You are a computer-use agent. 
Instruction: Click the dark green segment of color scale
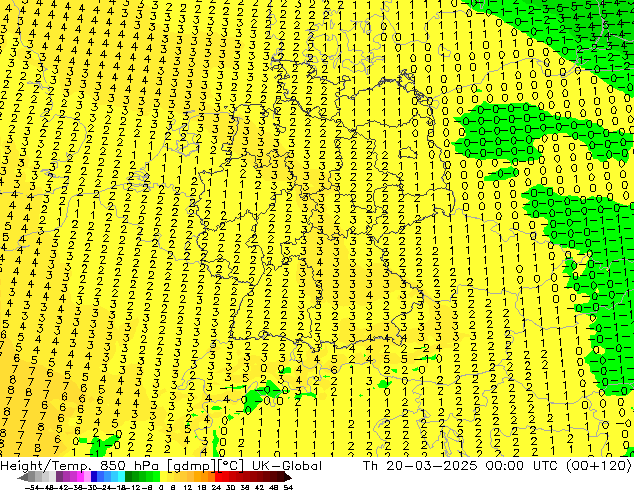point(129,476)
